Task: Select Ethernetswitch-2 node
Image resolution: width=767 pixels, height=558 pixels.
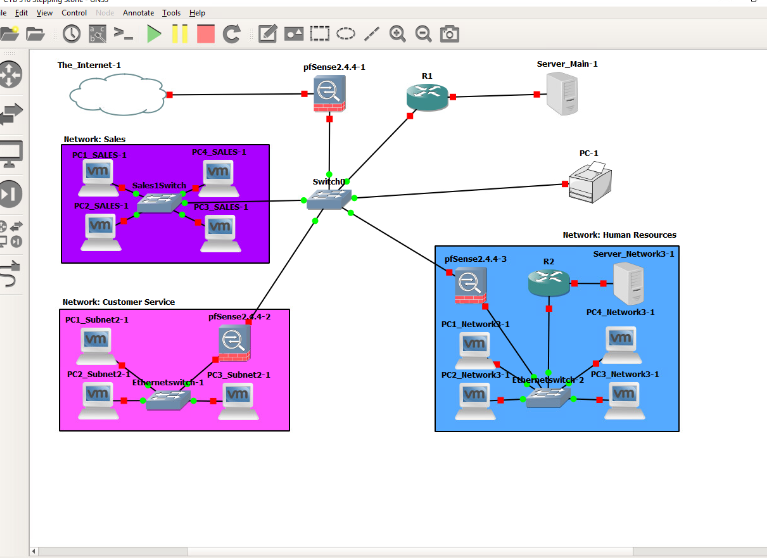Action: (548, 398)
